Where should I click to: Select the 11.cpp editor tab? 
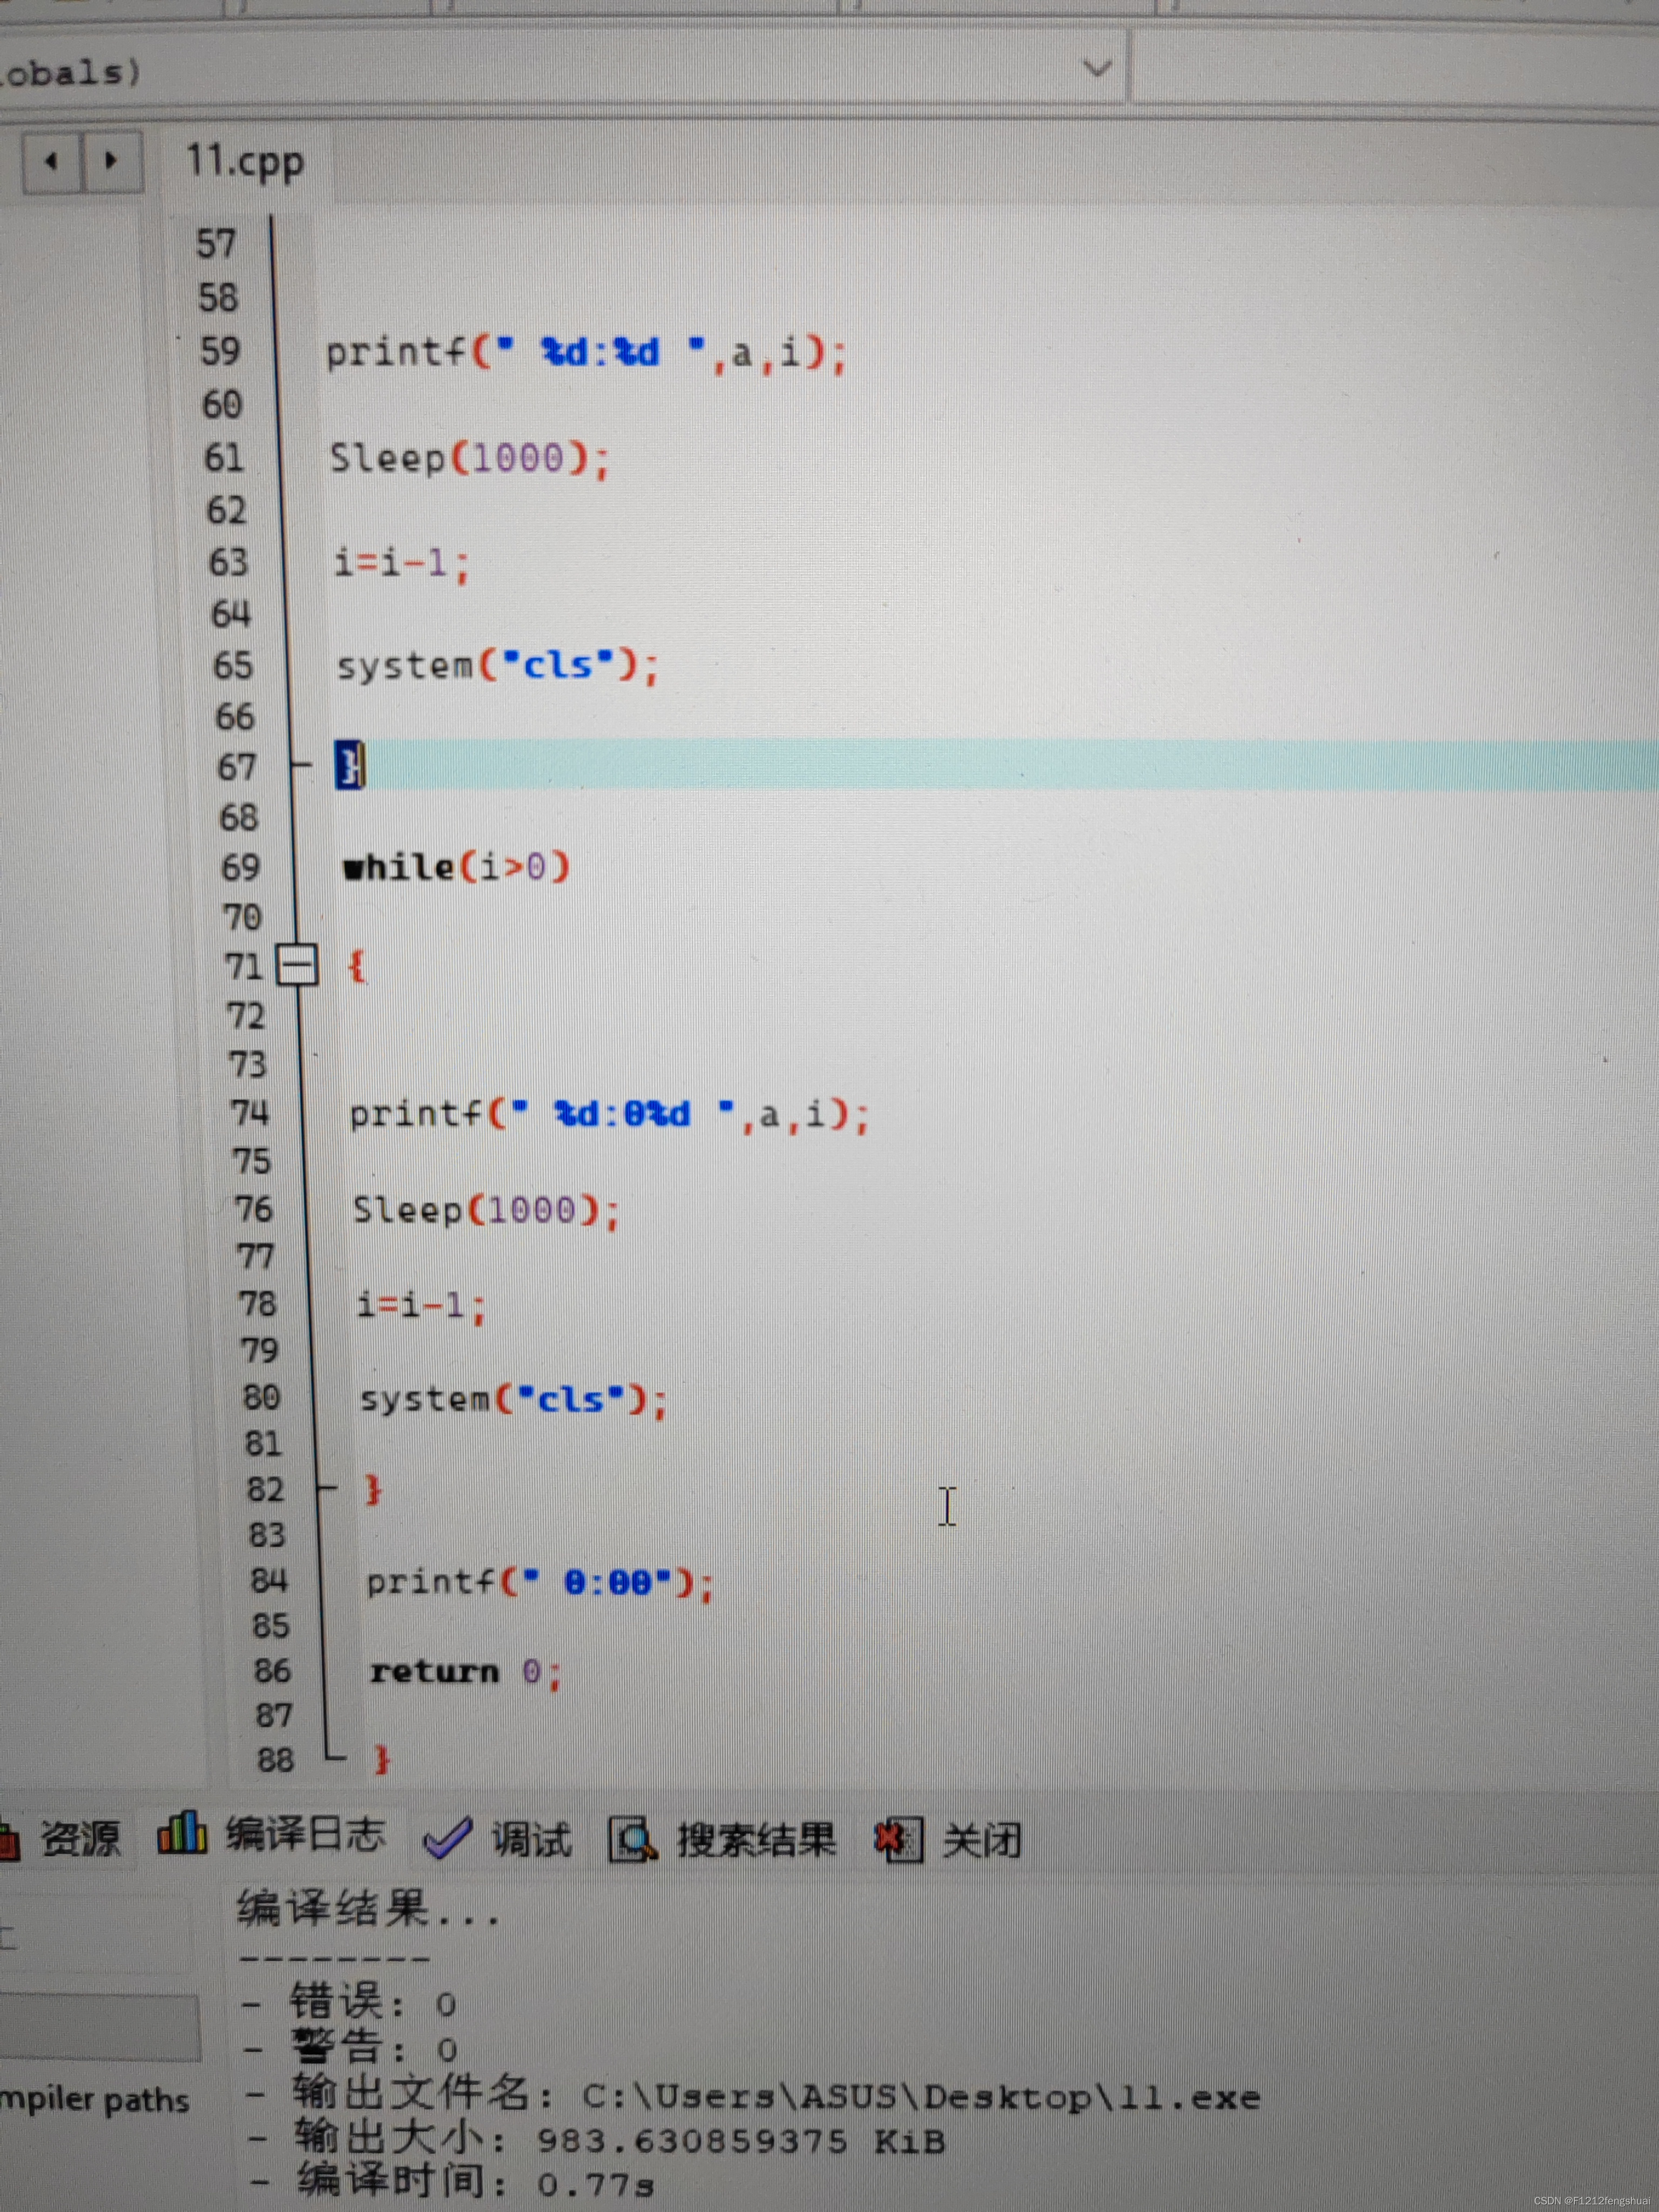(245, 161)
